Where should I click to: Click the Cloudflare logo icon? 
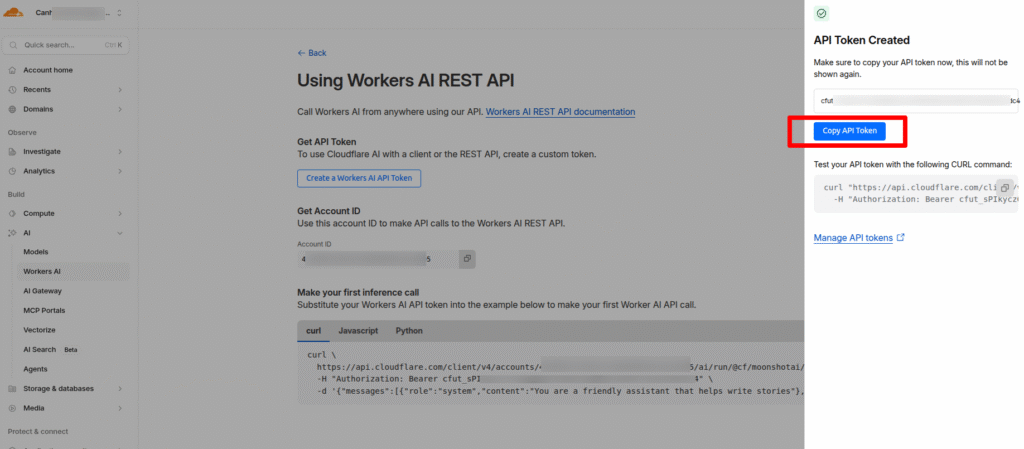coord(13,12)
